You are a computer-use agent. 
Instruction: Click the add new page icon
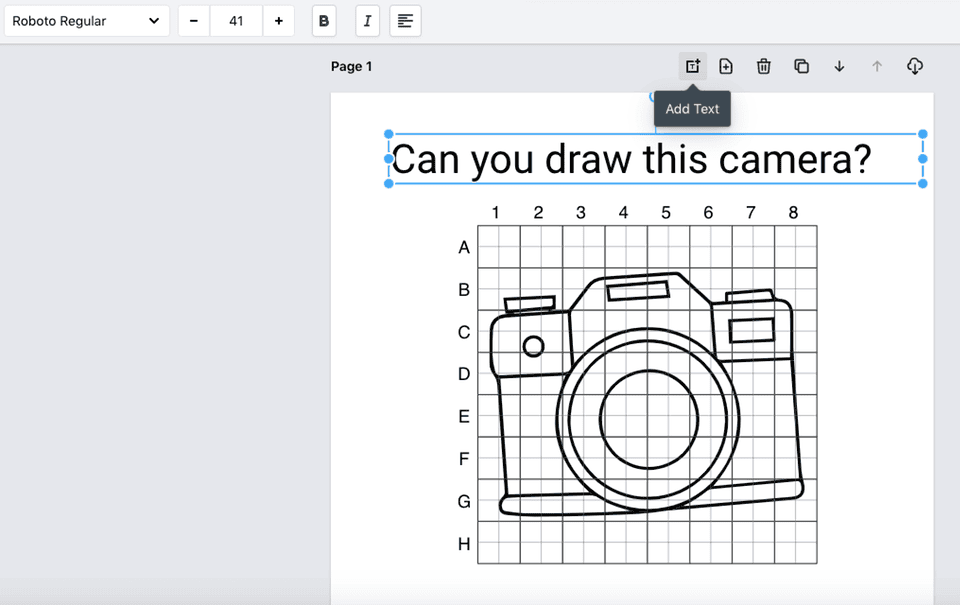[x=726, y=66]
